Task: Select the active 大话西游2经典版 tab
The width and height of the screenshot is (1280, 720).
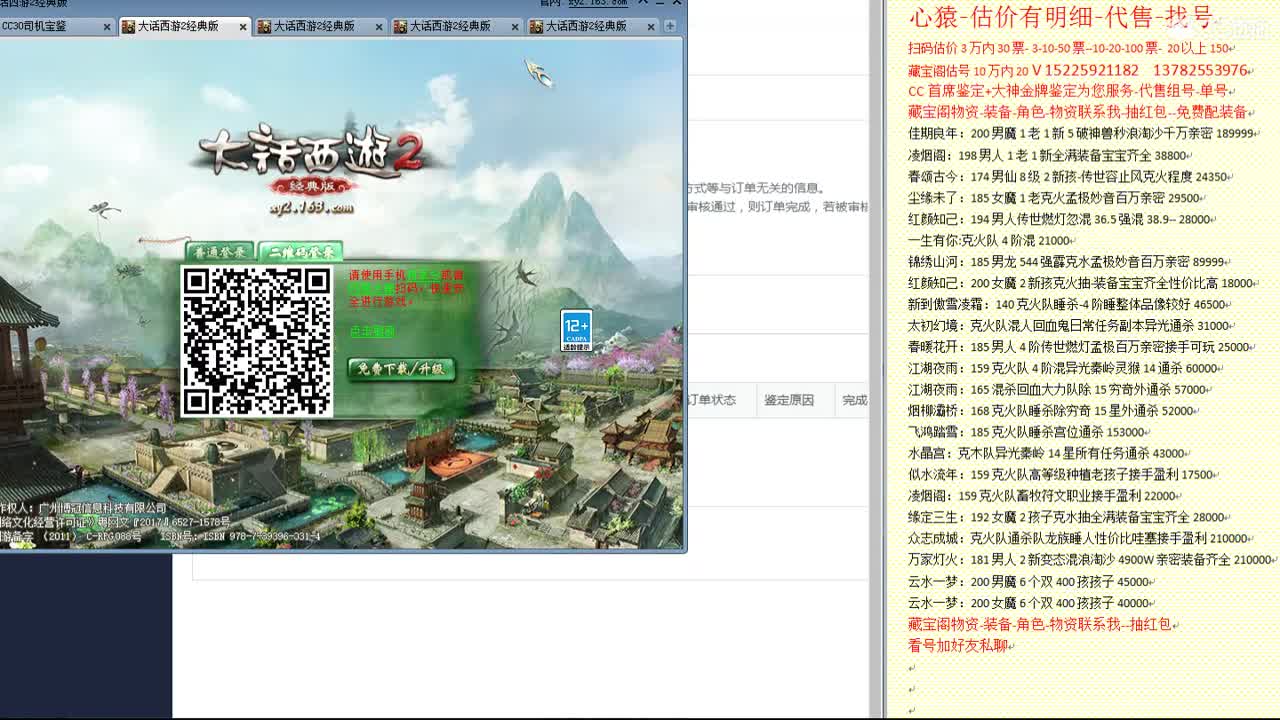Action: click(x=185, y=27)
